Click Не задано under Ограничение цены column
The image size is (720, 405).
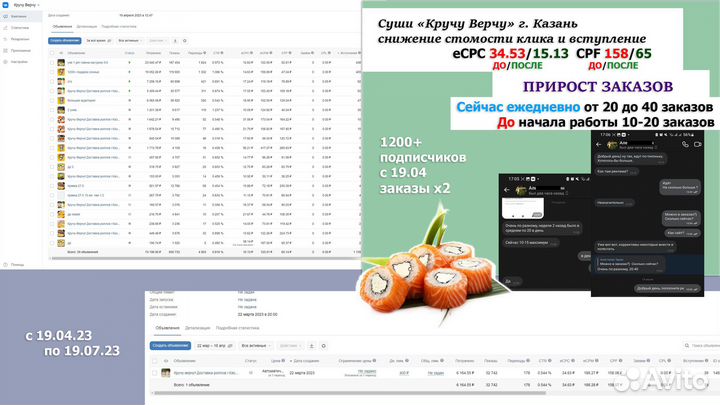367,371
